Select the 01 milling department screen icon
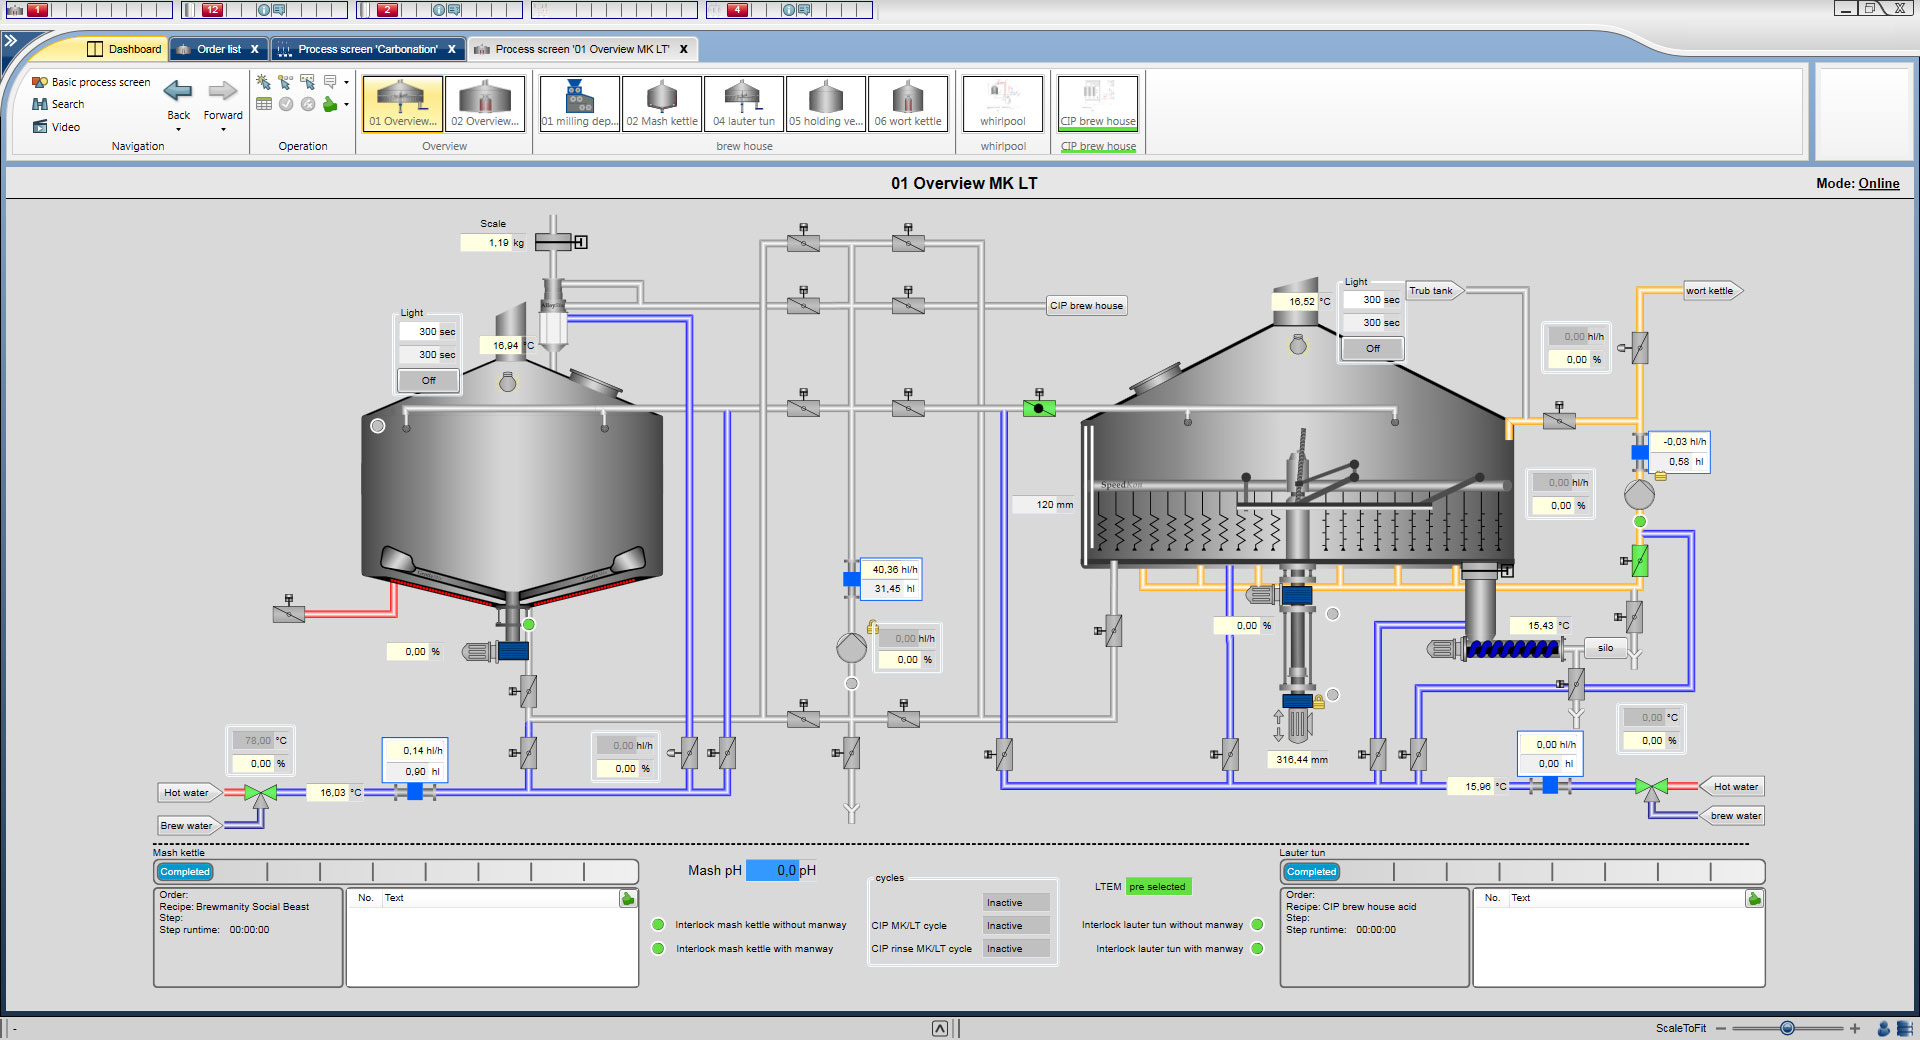1920x1040 pixels. [x=580, y=103]
